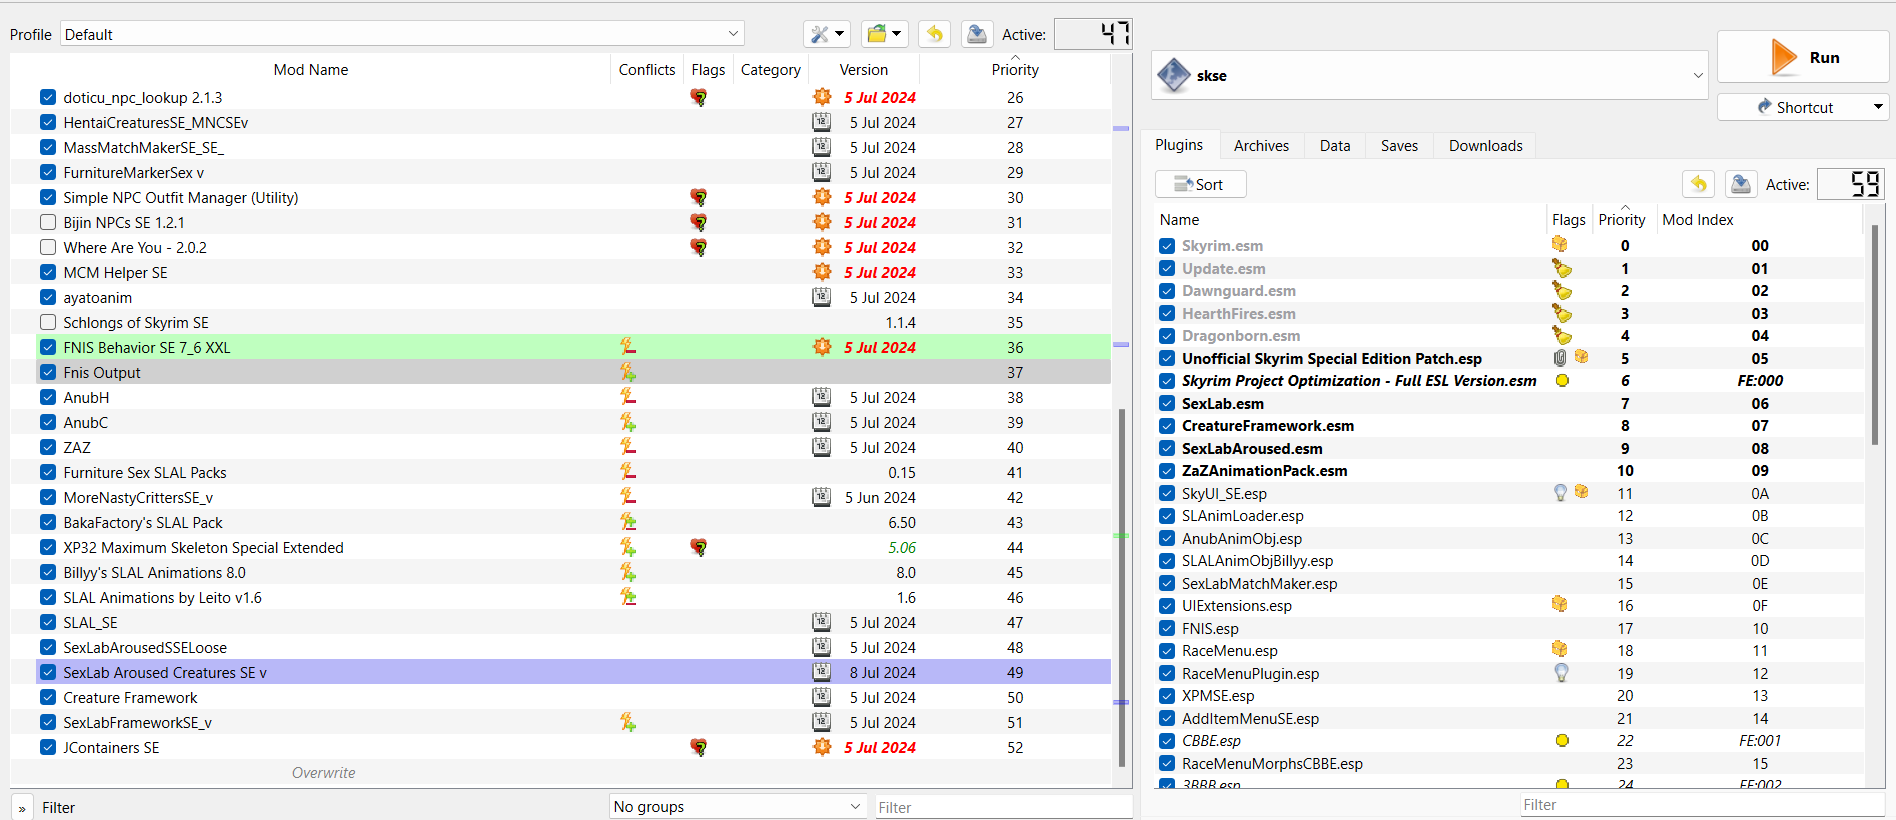Click the flag icon of XP32 Maximum Skeleton Special Extended
The image size is (1896, 820).
[698, 547]
